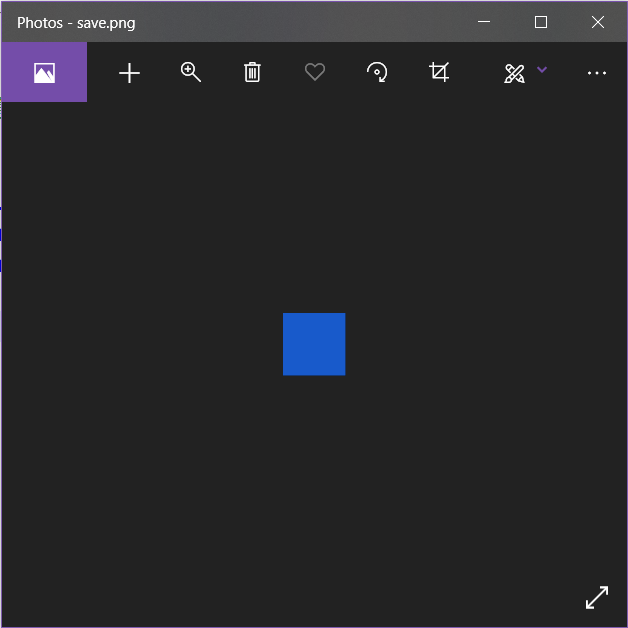Delete the photo with the trash icon
The image size is (628, 628).
point(252,72)
